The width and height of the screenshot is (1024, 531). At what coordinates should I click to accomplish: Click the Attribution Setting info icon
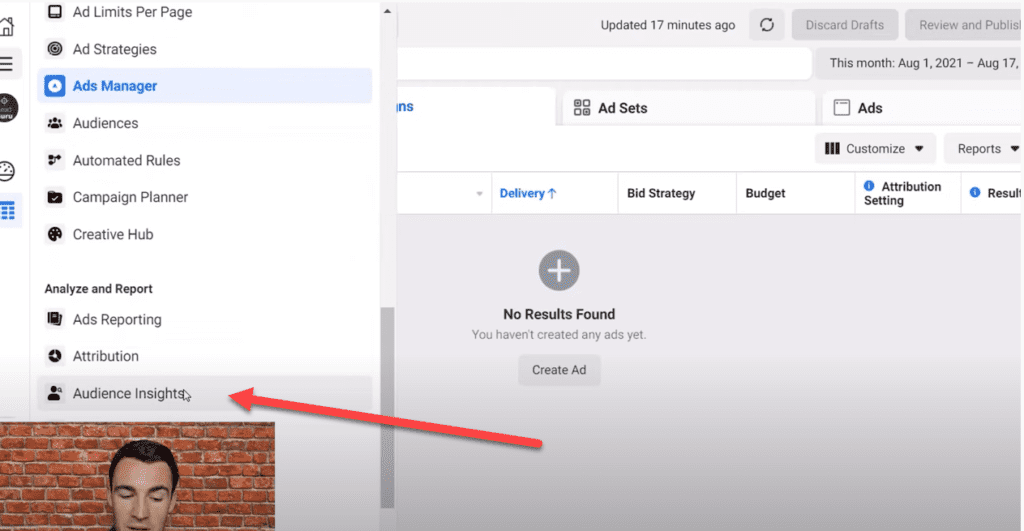[x=869, y=186]
